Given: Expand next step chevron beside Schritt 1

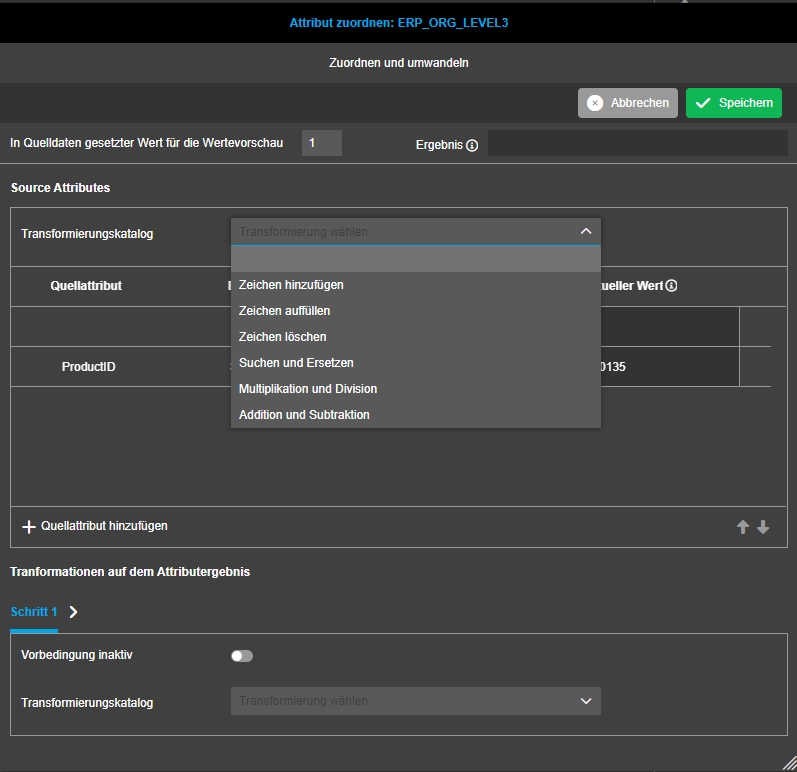Looking at the screenshot, I should tap(73, 612).
